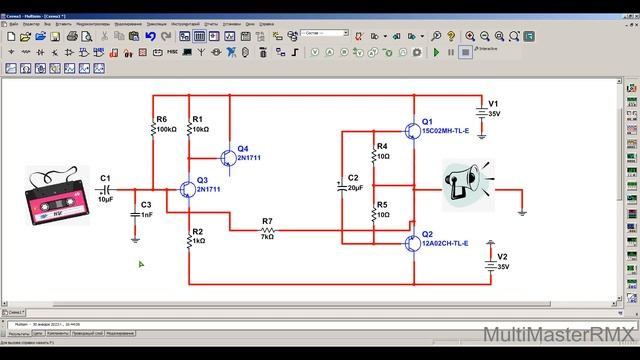The height and width of the screenshot is (360, 640).
Task: Zoom in with red magnifier icon
Action: (x=470, y=36)
